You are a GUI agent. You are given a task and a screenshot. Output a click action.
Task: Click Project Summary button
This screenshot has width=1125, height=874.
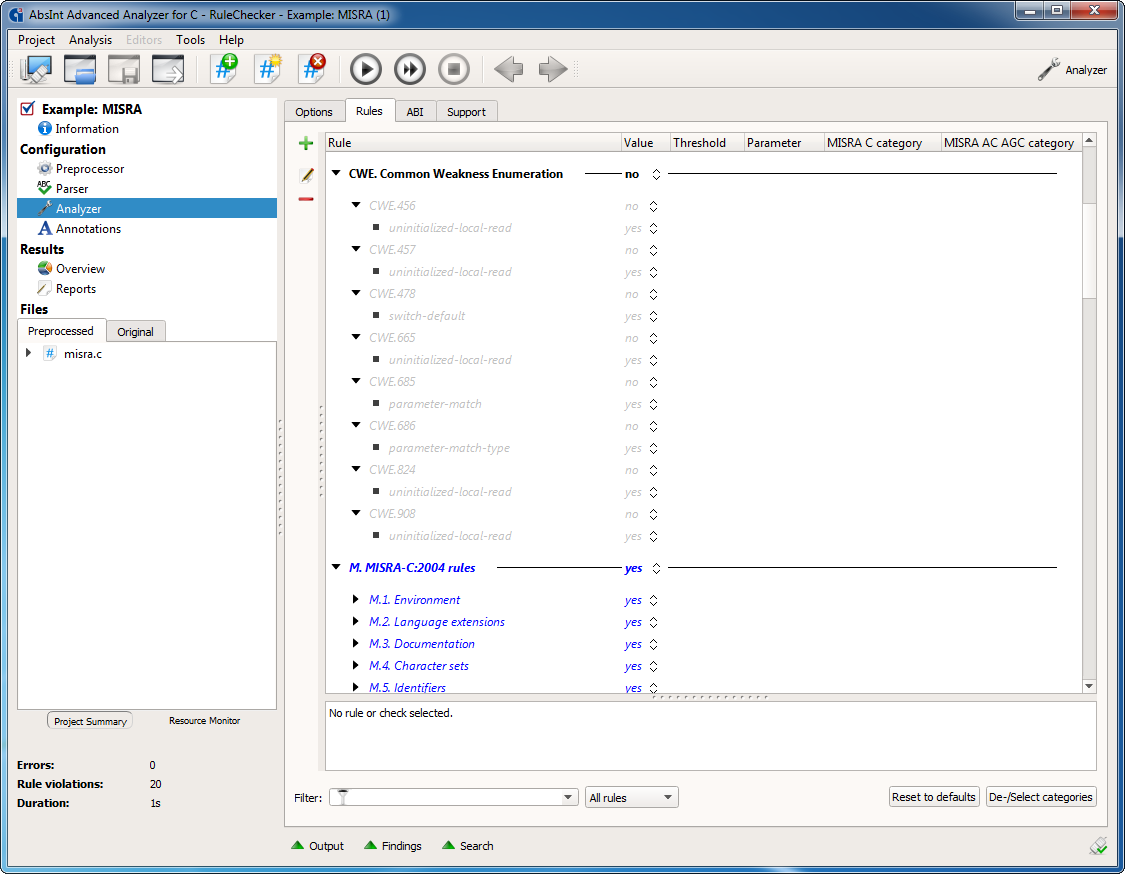(90, 721)
